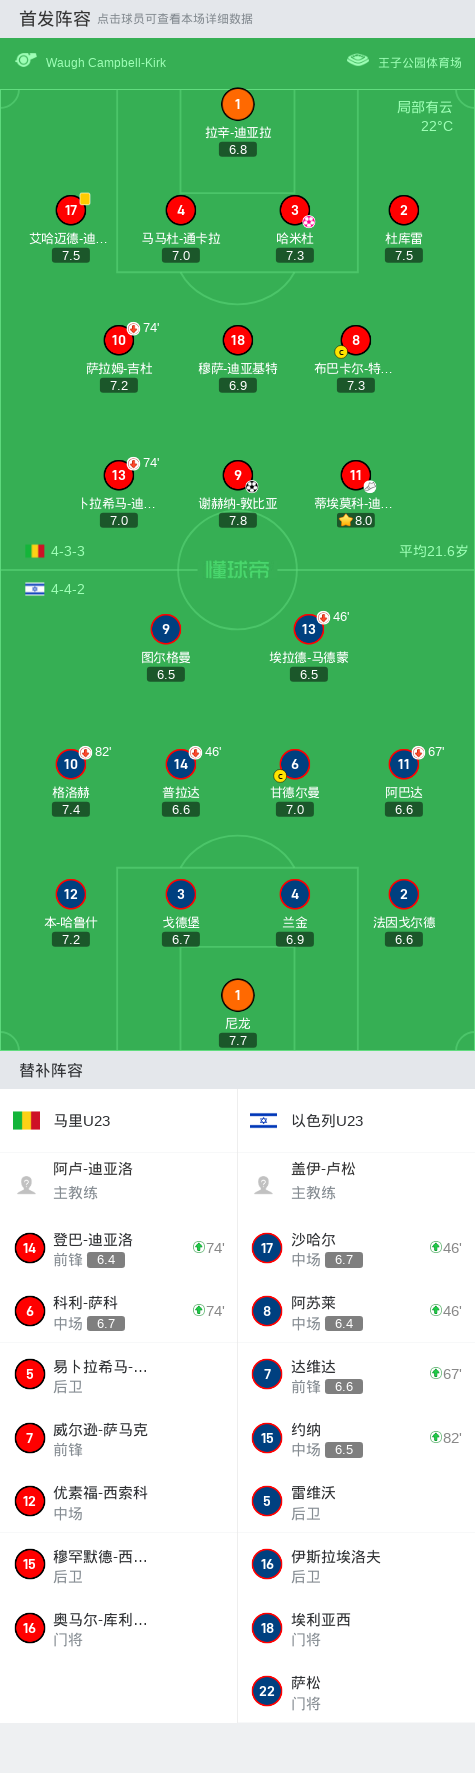Screen dimensions: 475x1773
Task: Select Israel player 13 埃拉德-马德蒙
Action: 309,629
